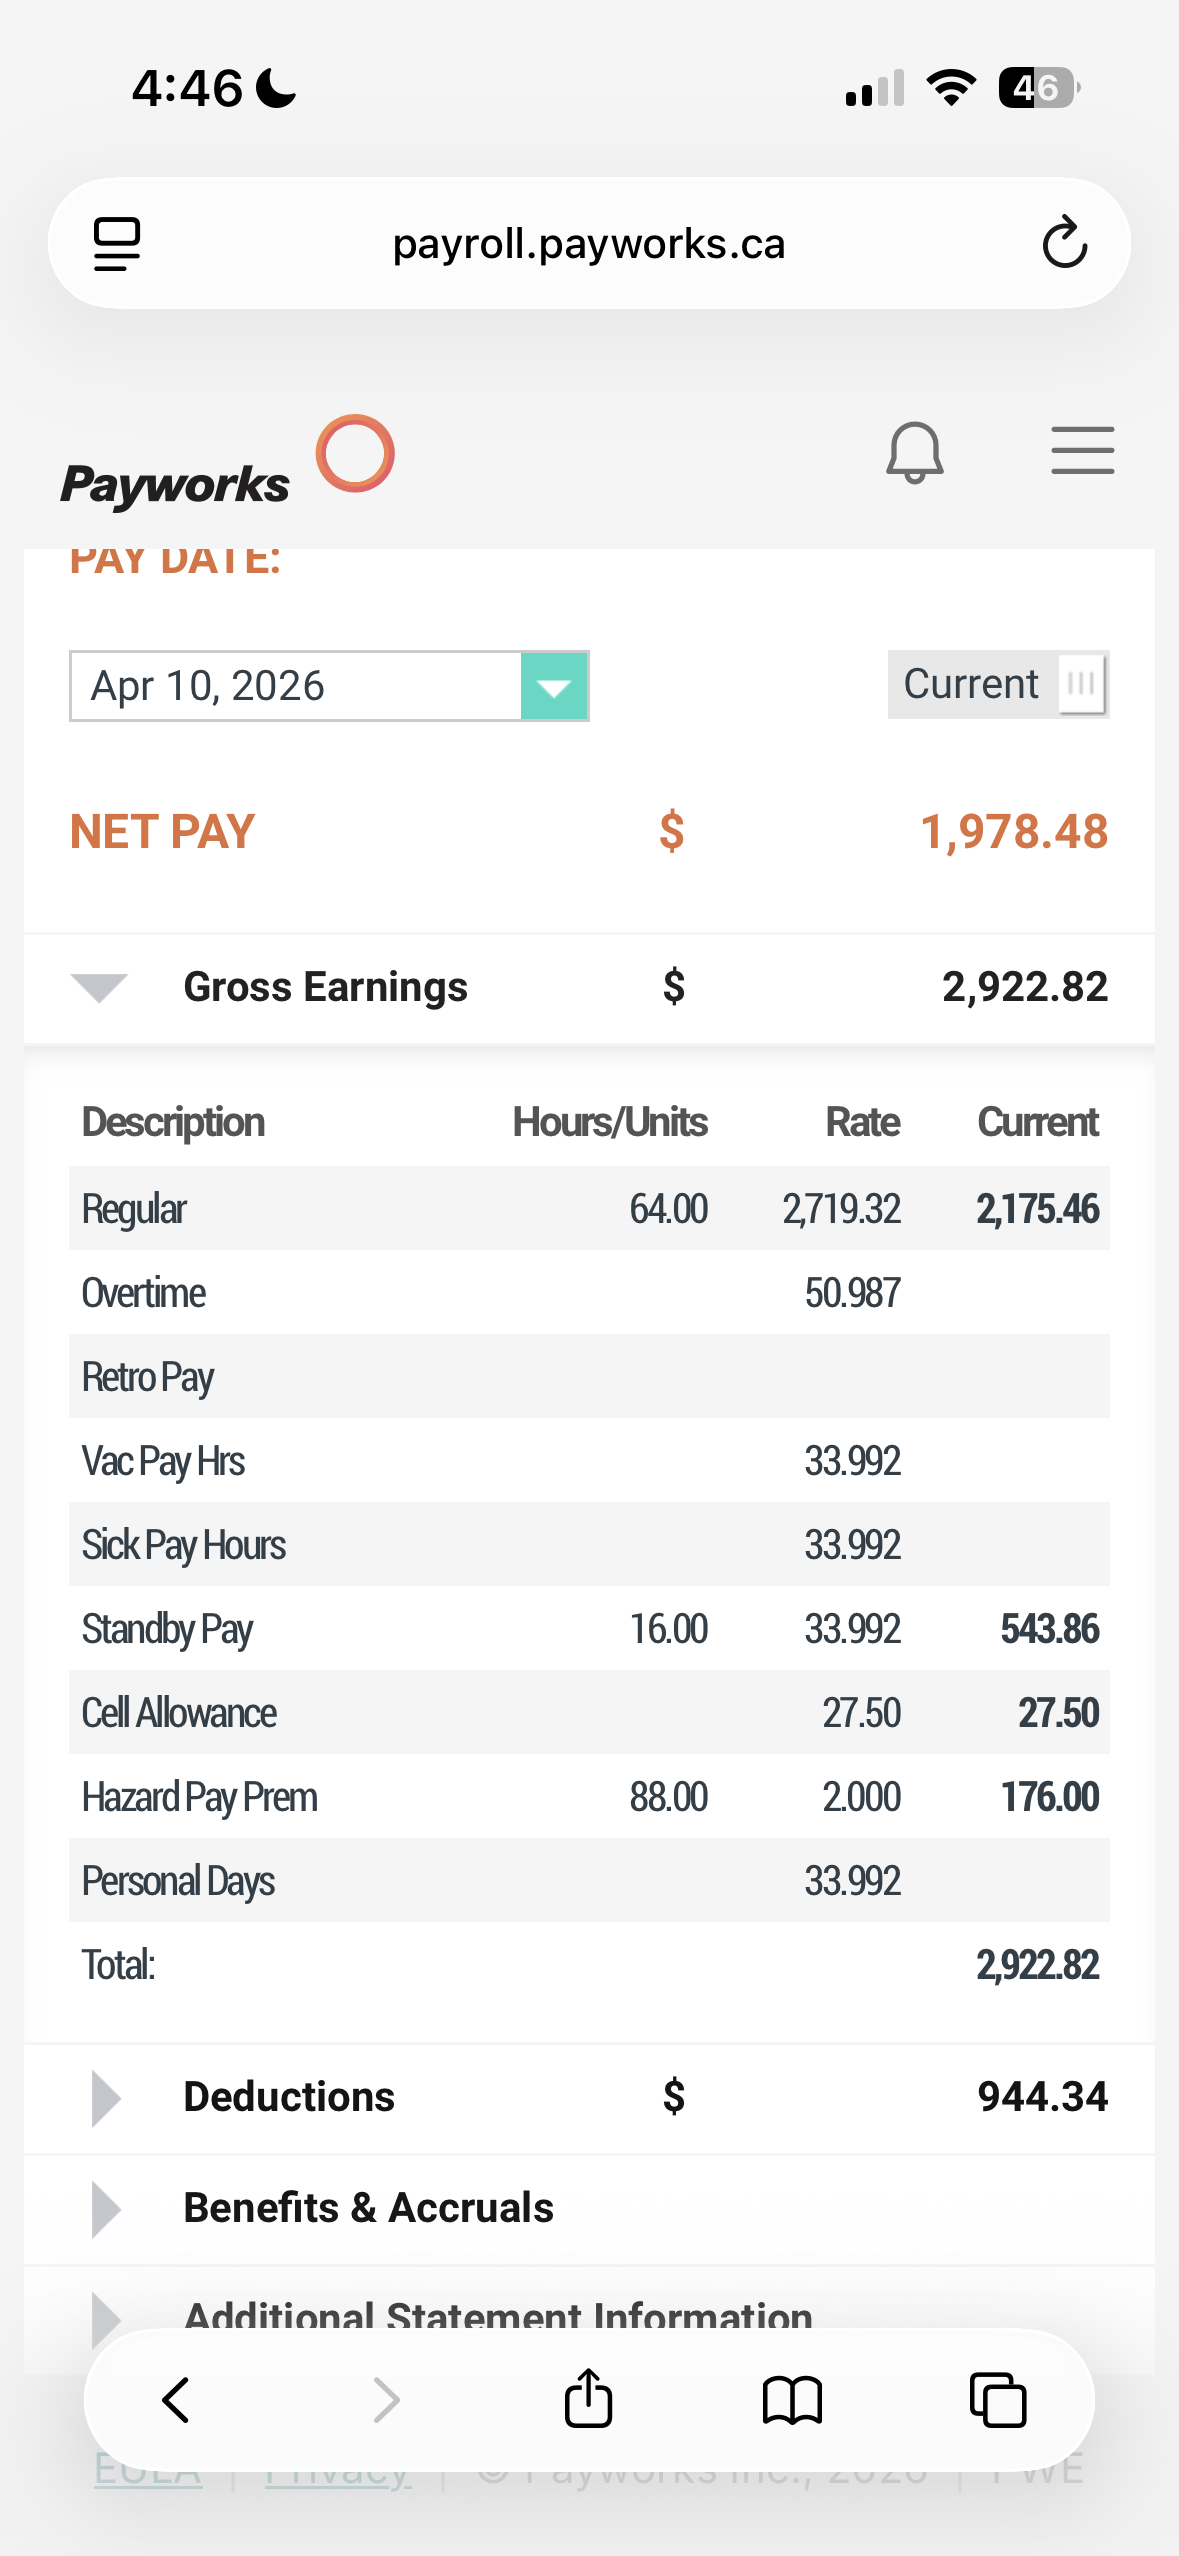Expand the Deductions section
Screen dimensions: 1179x2556
click(106, 2097)
